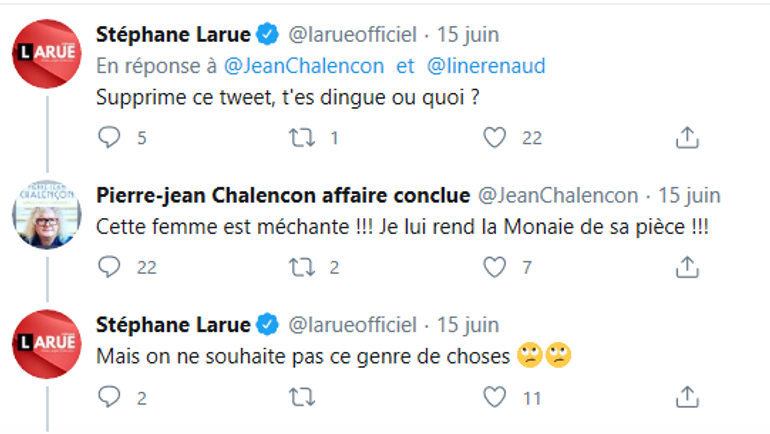
Task: Like the "Mais on ne souhaite pas" tweet
Action: [495, 398]
